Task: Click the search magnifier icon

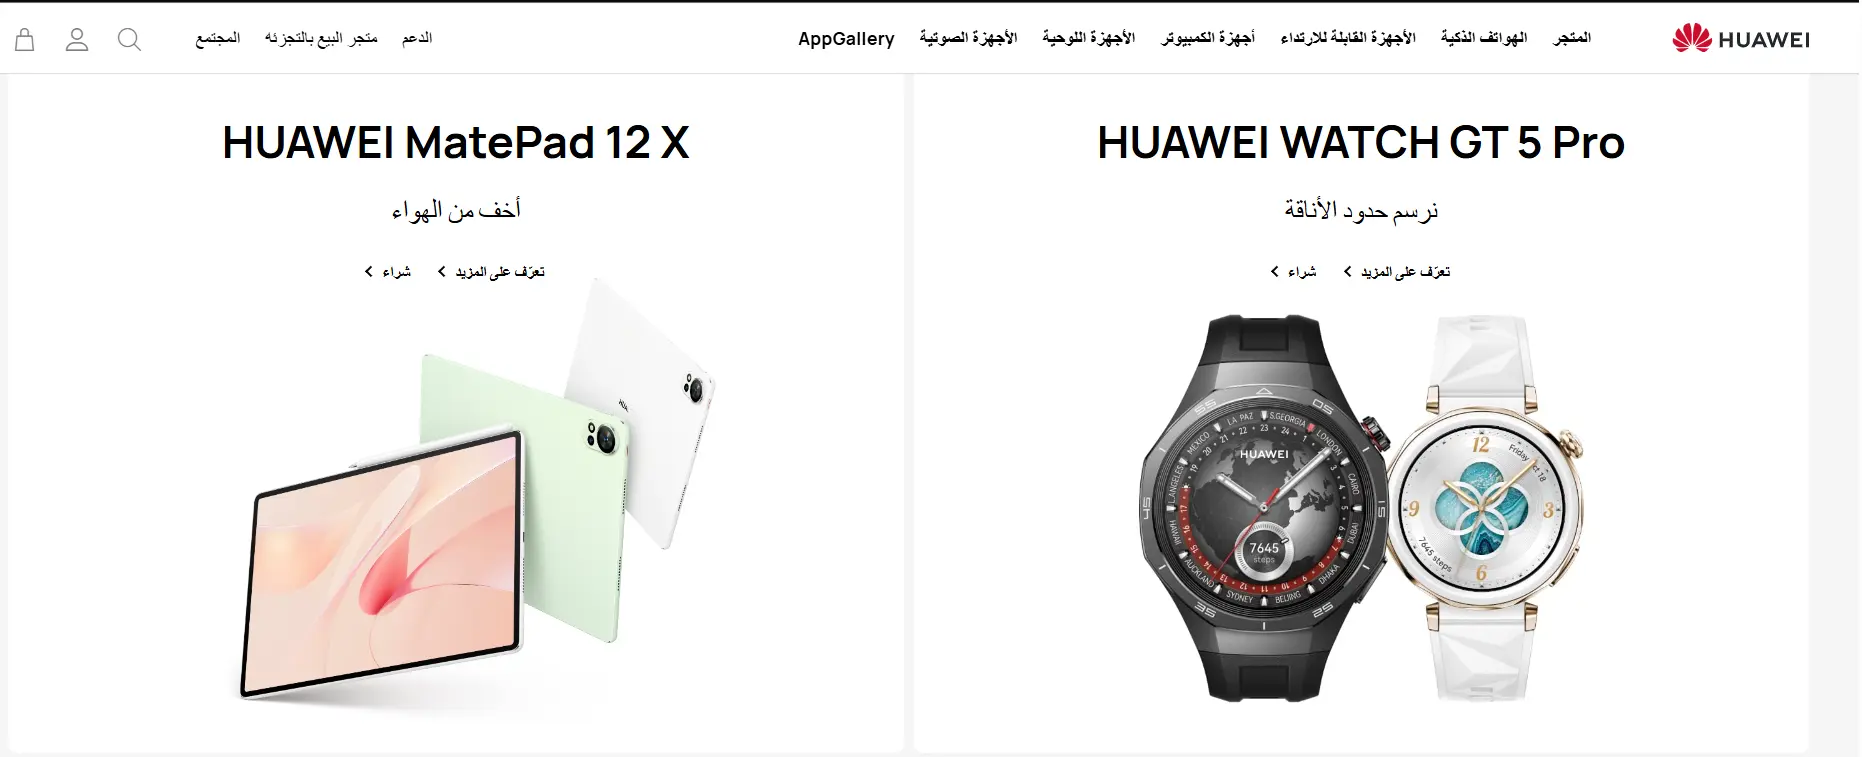Action: point(129,39)
